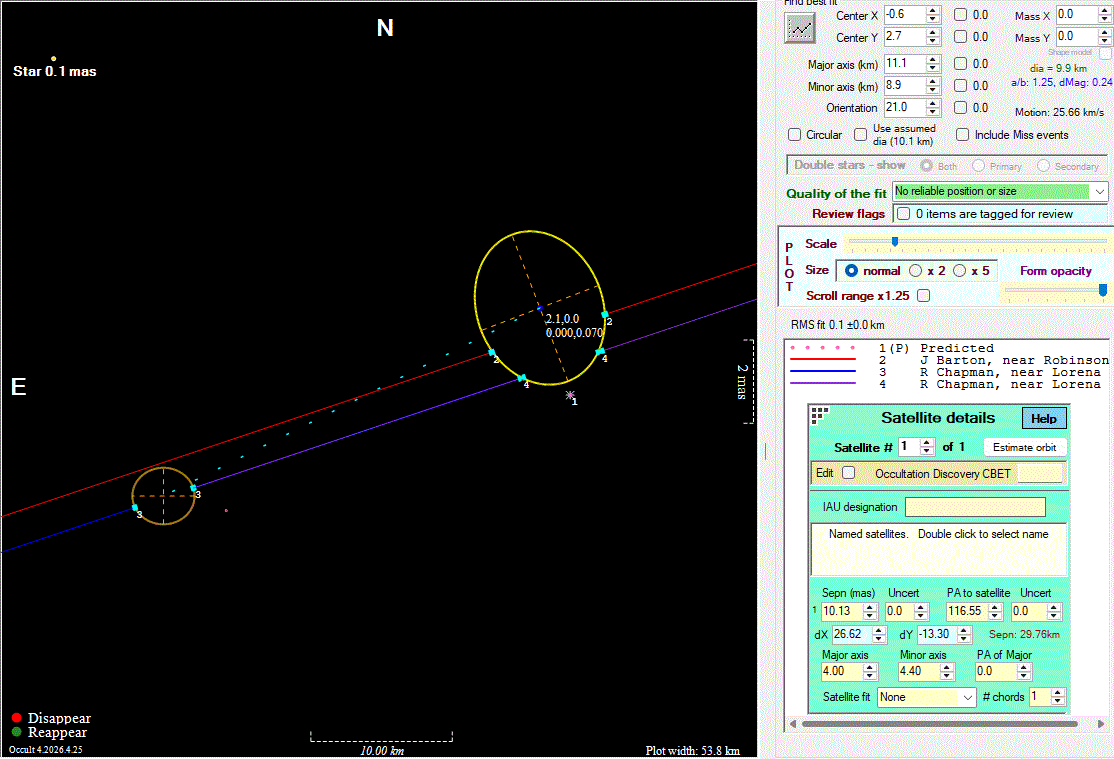Click the chord 3 'R Chapman' legend entry
Image resolution: width=1114 pixels, height=759 pixels.
coord(945,372)
